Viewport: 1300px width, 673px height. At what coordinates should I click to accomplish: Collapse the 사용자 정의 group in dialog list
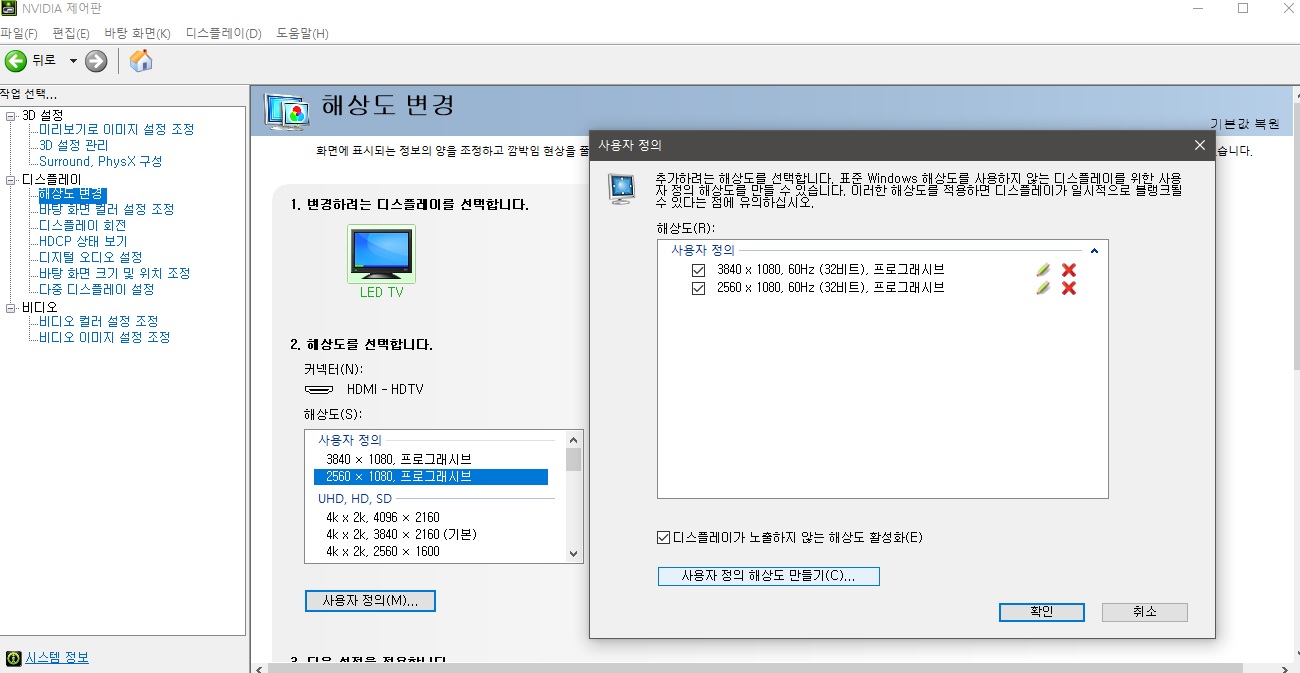(1094, 250)
